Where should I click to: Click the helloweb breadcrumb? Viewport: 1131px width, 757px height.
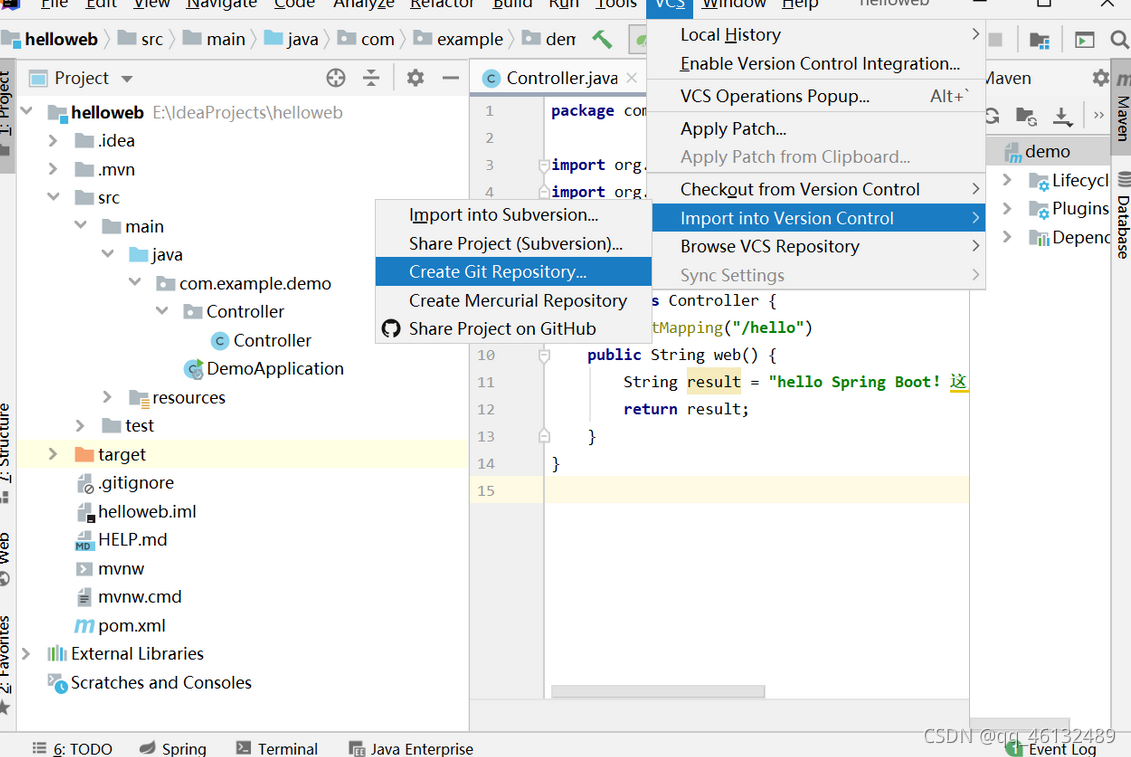pyautogui.click(x=50, y=39)
